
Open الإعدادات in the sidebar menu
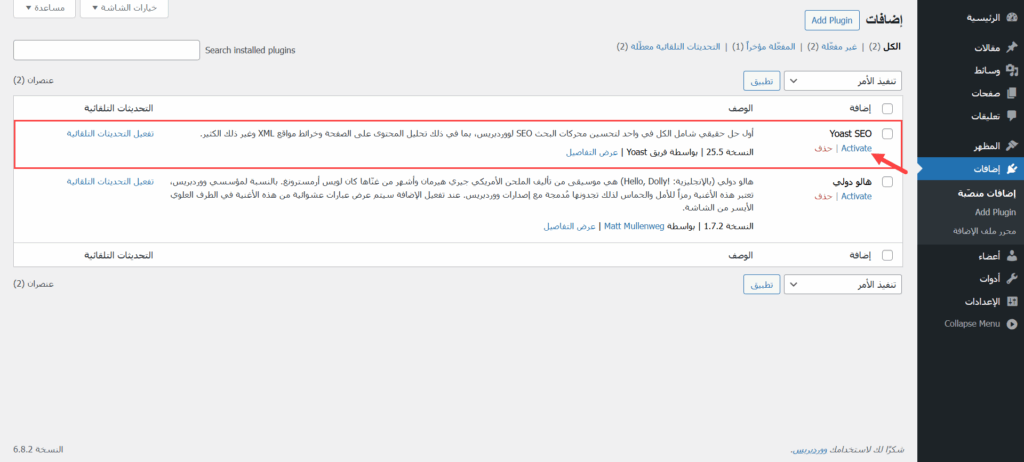[983, 301]
